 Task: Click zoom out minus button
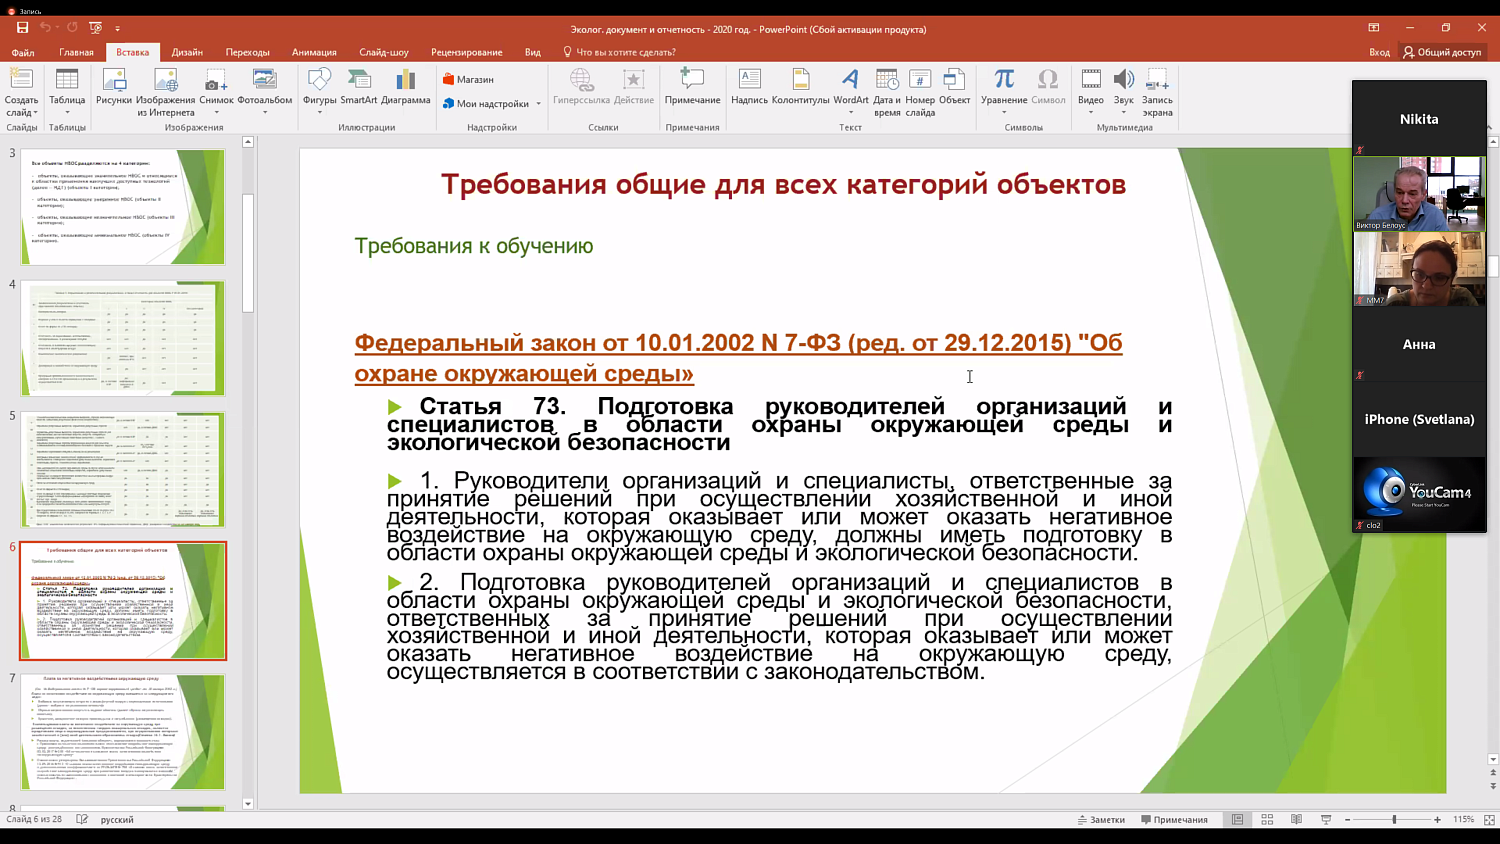pos(1347,819)
